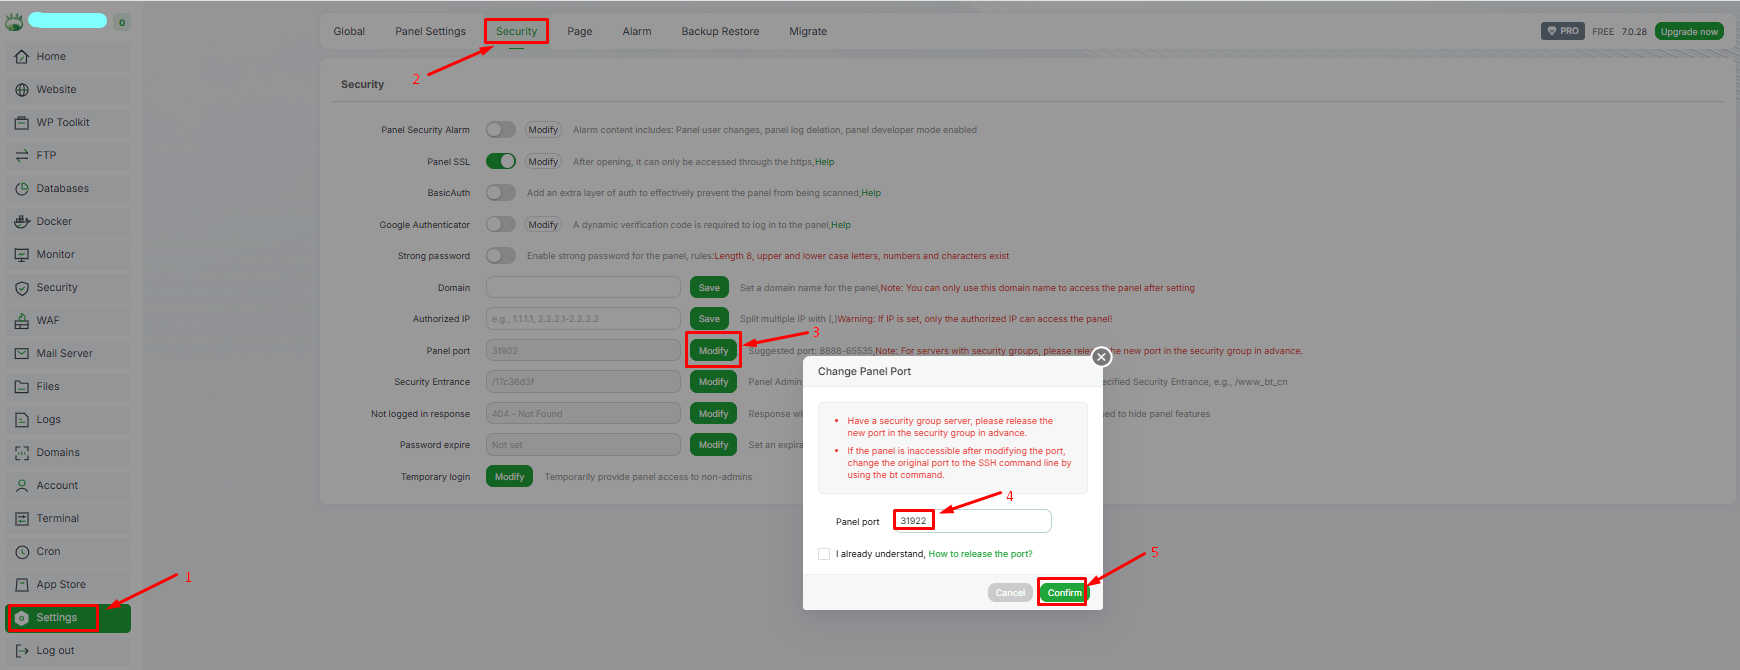This screenshot has width=1740, height=670.
Task: Open Databases via its sidebar icon
Action: tap(22, 189)
